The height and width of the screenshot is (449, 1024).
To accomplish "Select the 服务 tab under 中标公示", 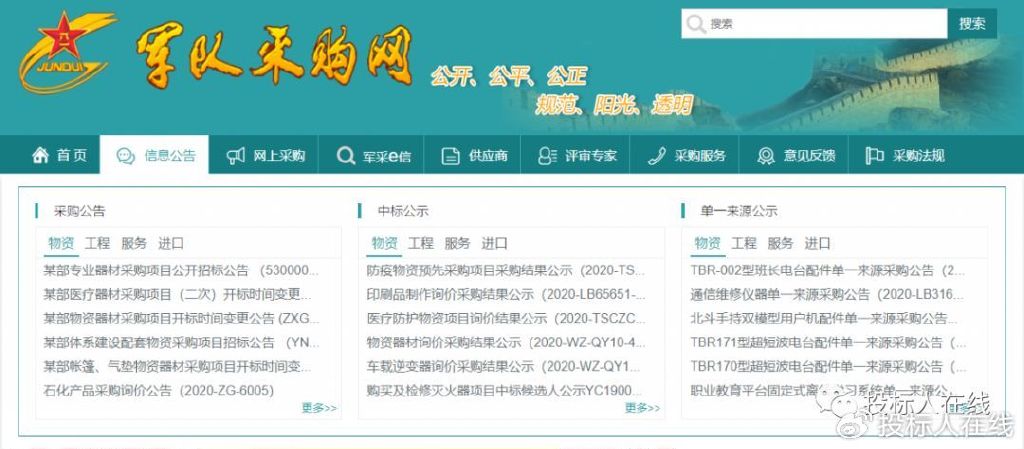I will tap(457, 244).
